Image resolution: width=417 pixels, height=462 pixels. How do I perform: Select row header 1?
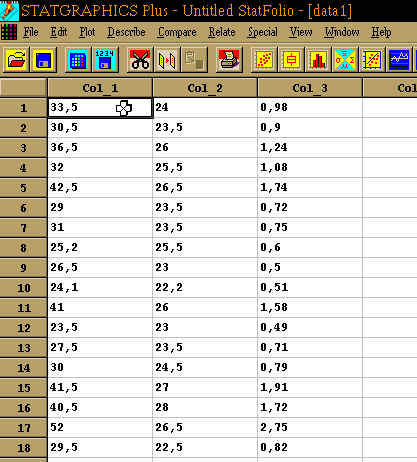pos(23,108)
